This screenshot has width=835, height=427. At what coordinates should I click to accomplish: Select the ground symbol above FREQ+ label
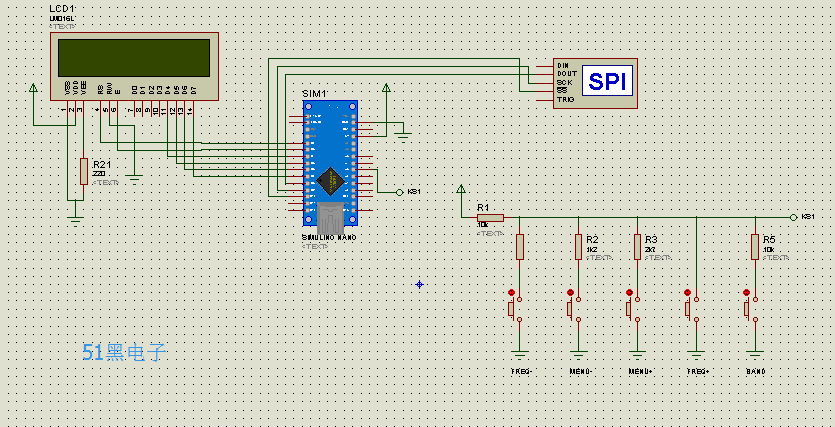(696, 355)
